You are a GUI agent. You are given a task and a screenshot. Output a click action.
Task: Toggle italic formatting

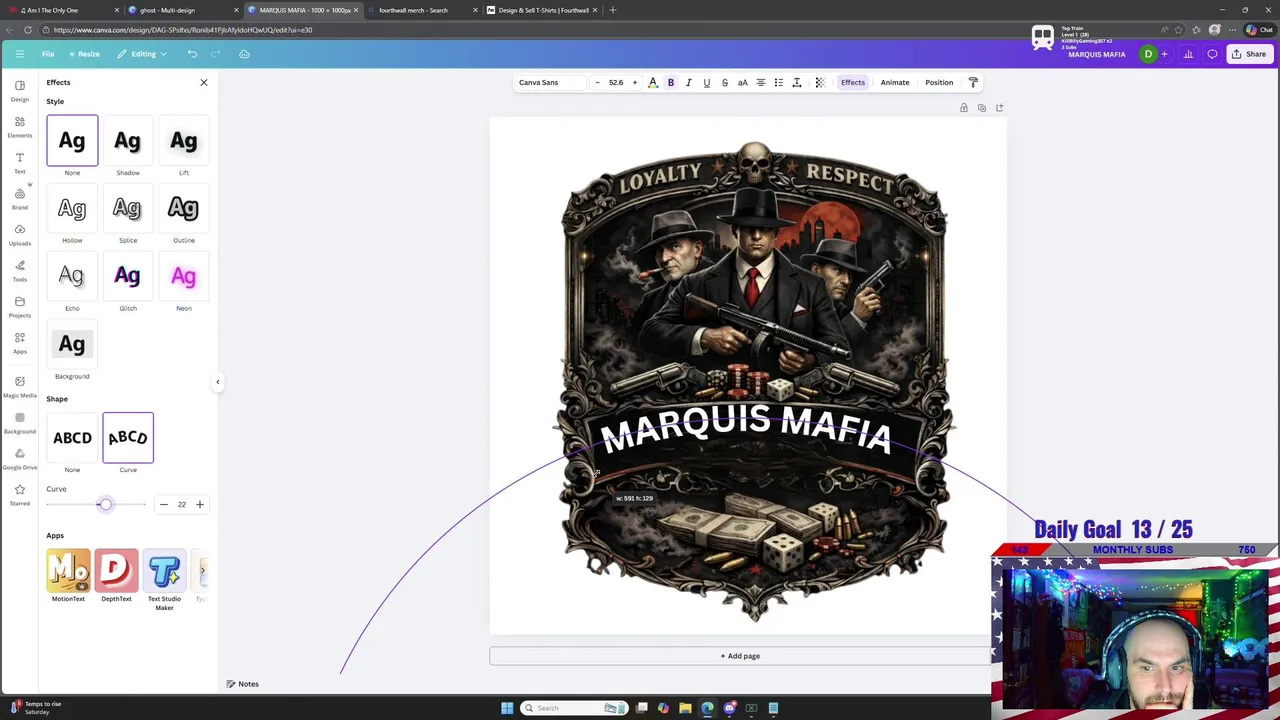[x=689, y=82]
